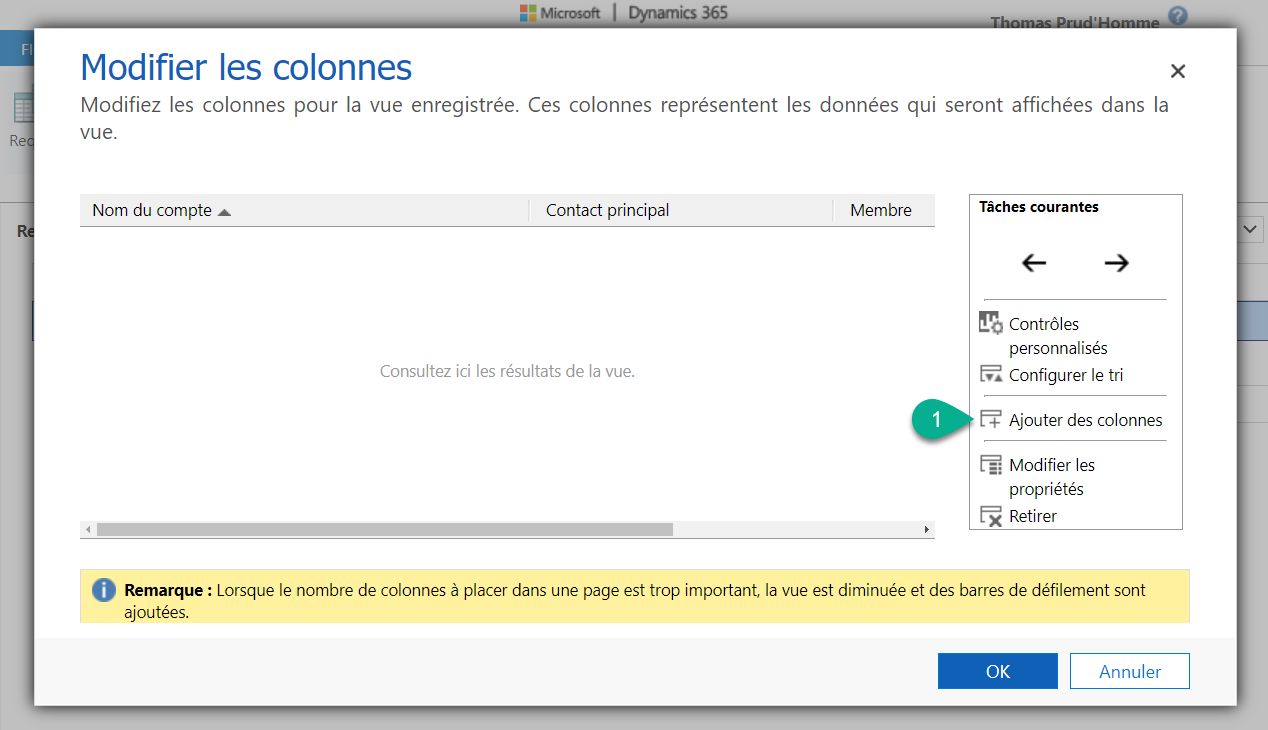Open "Contrôles personnalisés" settings
1268x730 pixels.
pyautogui.click(x=1050, y=335)
